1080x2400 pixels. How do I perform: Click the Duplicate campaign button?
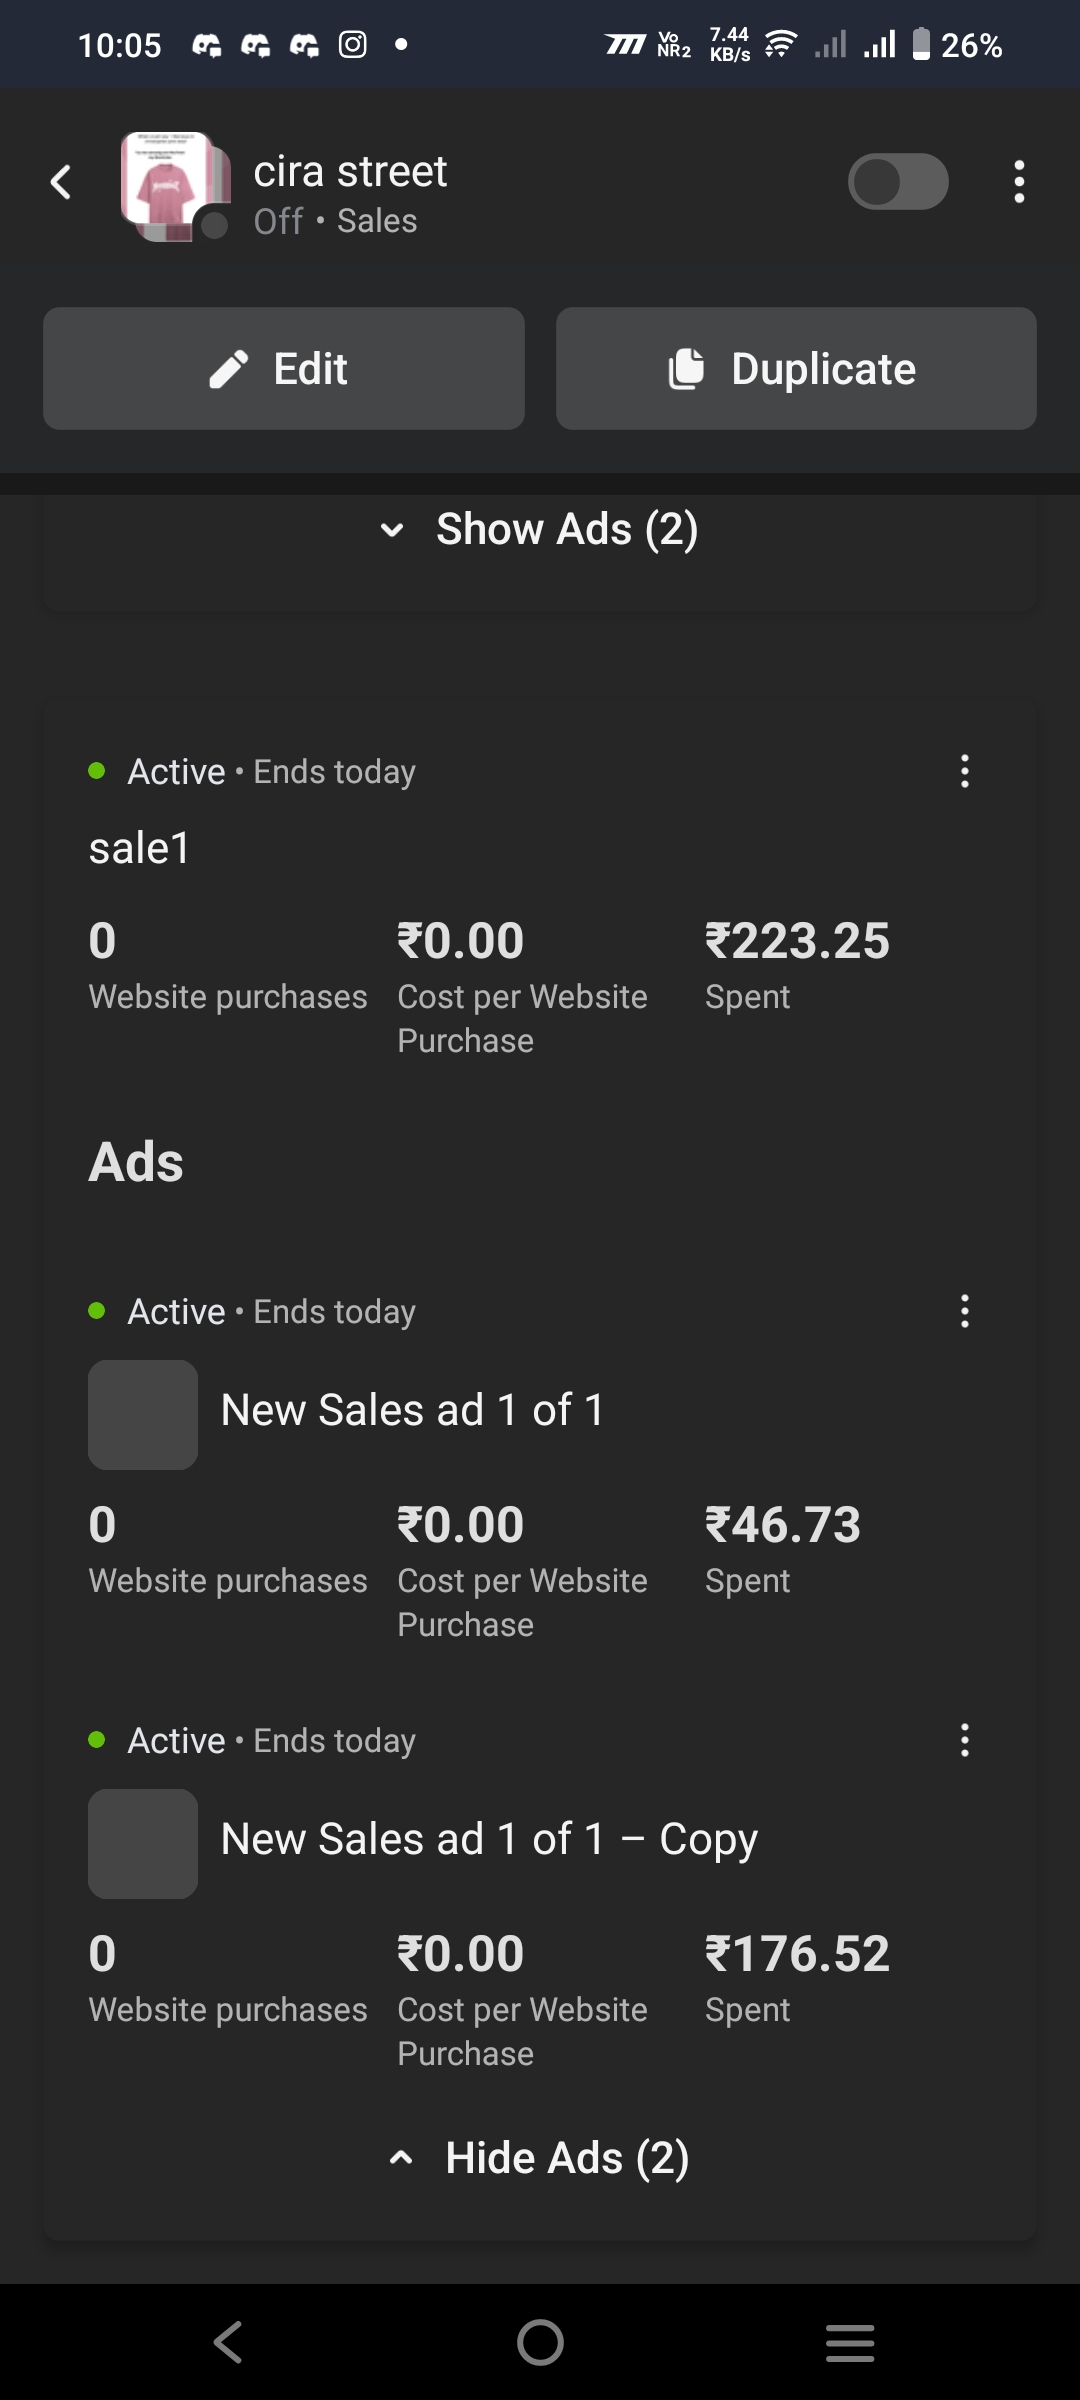point(796,369)
